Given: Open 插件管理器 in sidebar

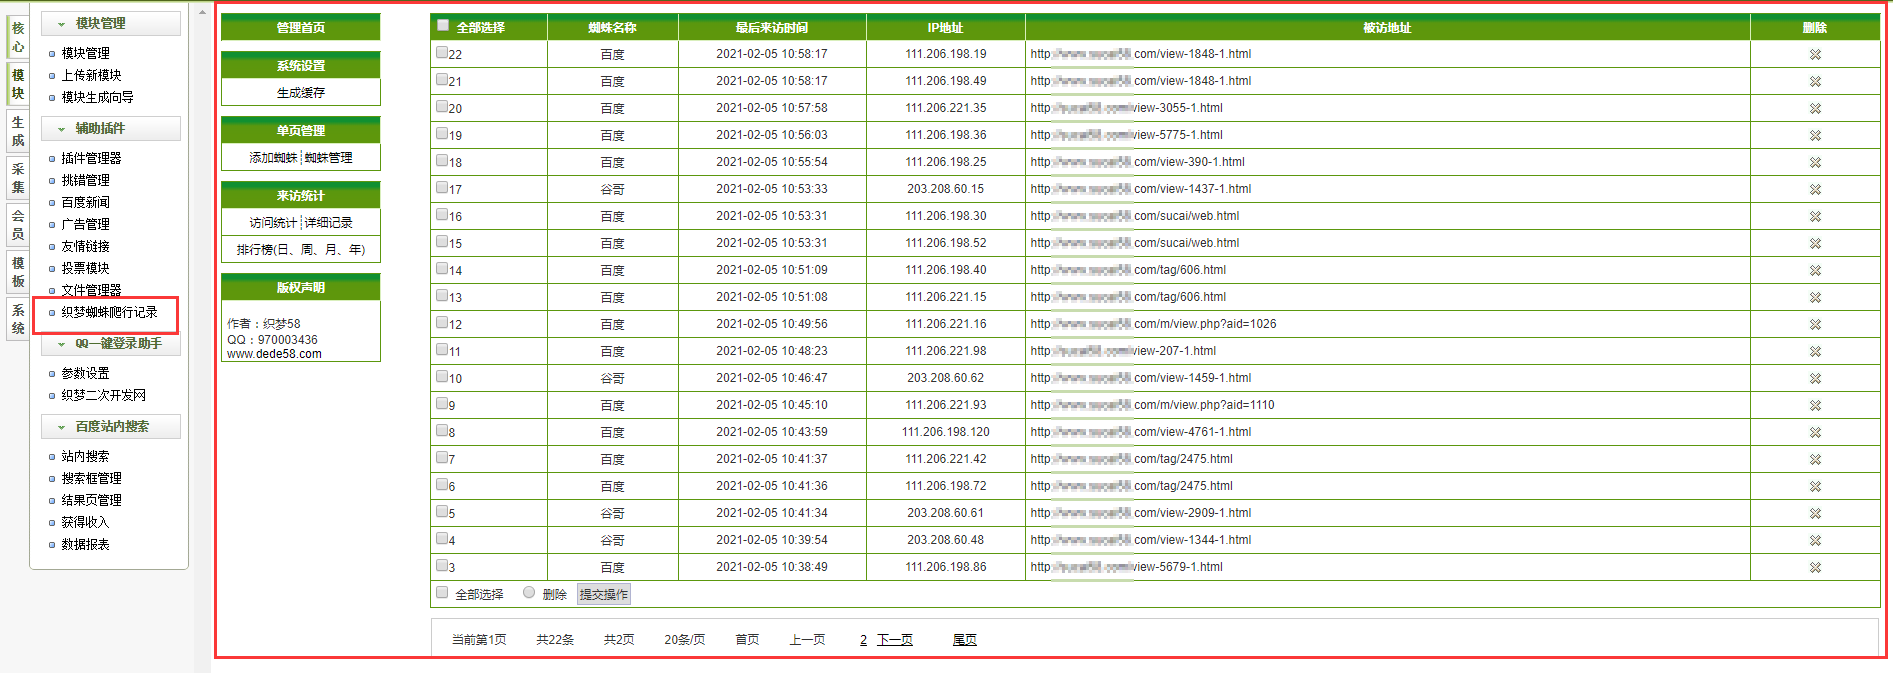Looking at the screenshot, I should (x=91, y=158).
